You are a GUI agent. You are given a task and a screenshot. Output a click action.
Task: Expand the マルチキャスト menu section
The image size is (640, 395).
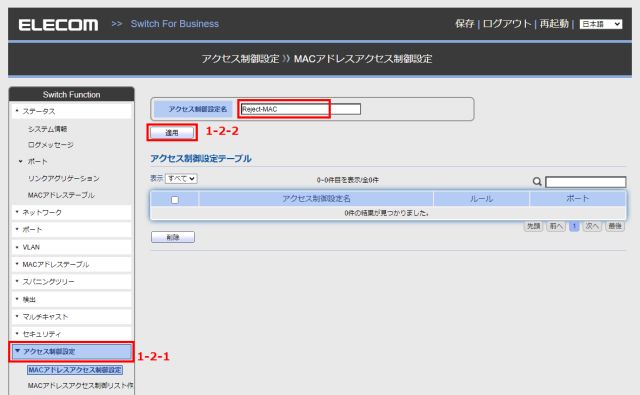71,317
